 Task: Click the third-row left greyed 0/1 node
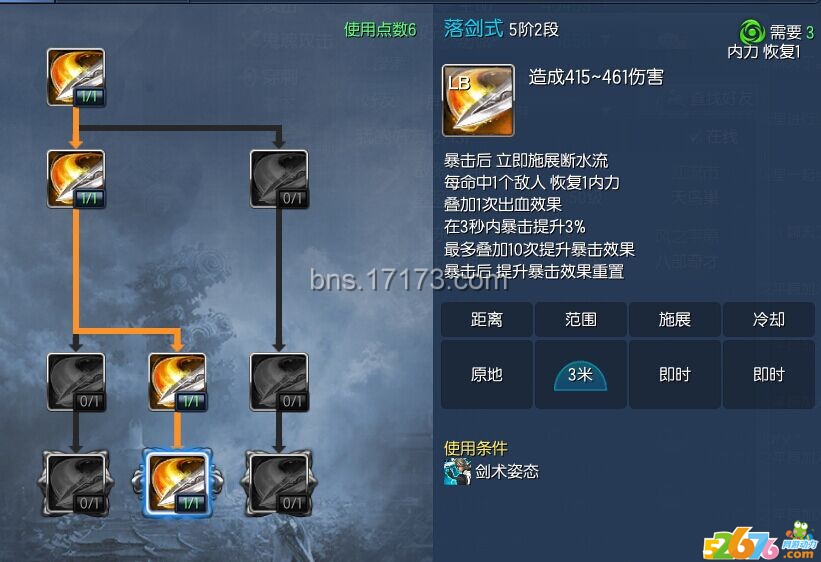pos(76,382)
